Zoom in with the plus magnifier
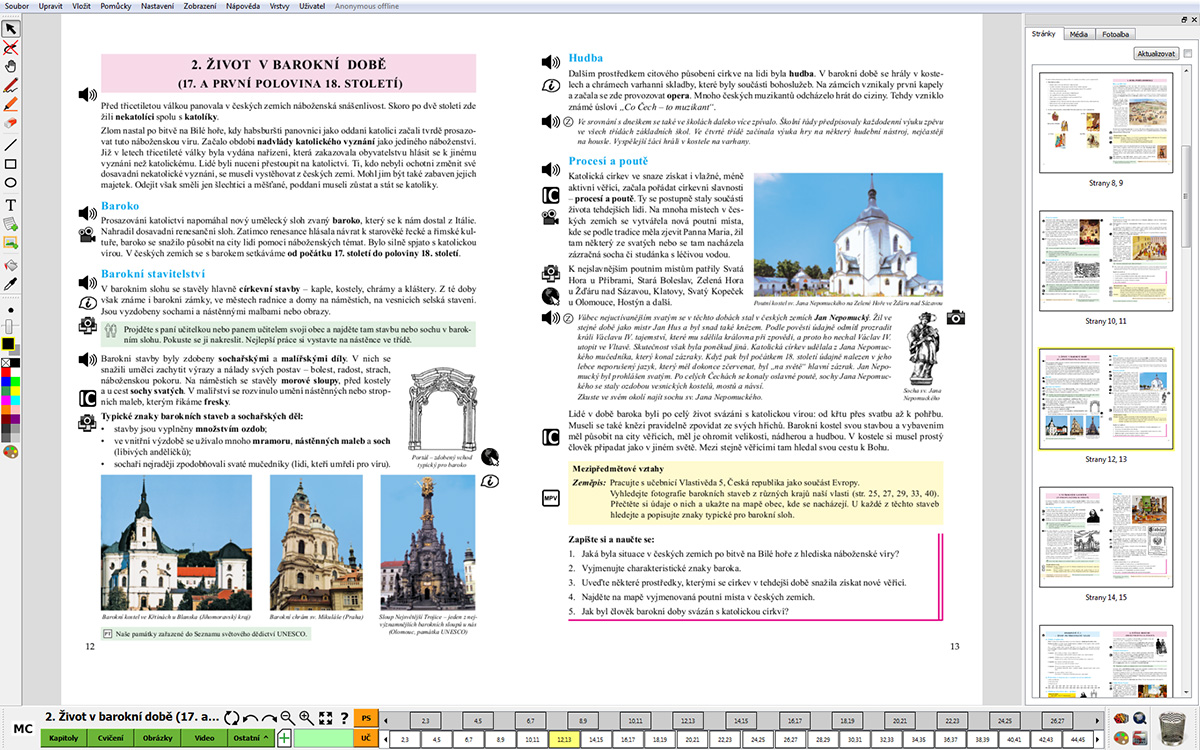 pos(306,717)
